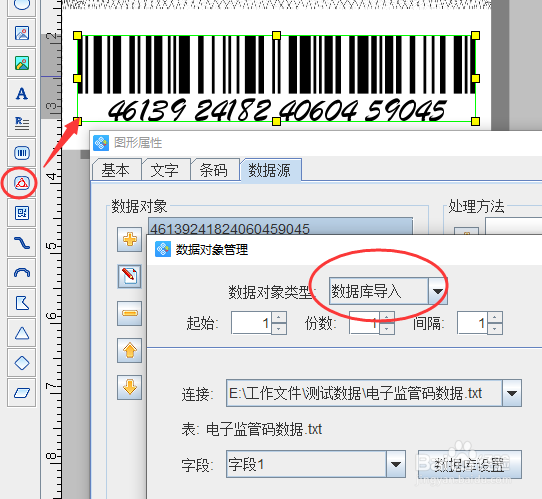Select the curve line tool
542x499 pixels.
pos(21,243)
